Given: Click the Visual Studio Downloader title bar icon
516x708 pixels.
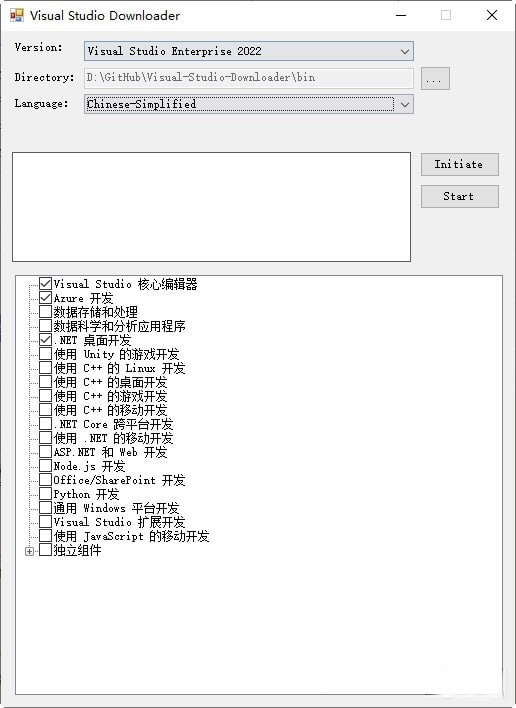Looking at the screenshot, I should point(17,15).
